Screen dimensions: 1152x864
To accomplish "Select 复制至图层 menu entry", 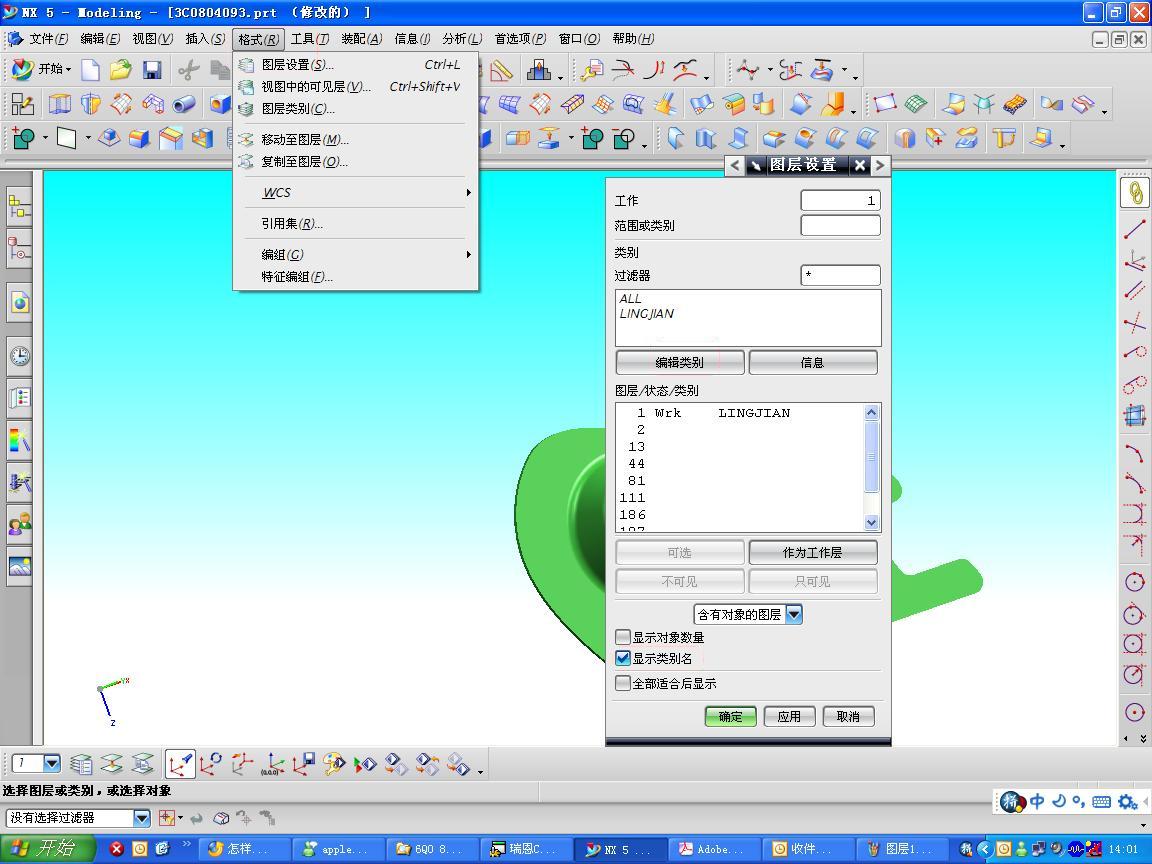I will coord(356,162).
